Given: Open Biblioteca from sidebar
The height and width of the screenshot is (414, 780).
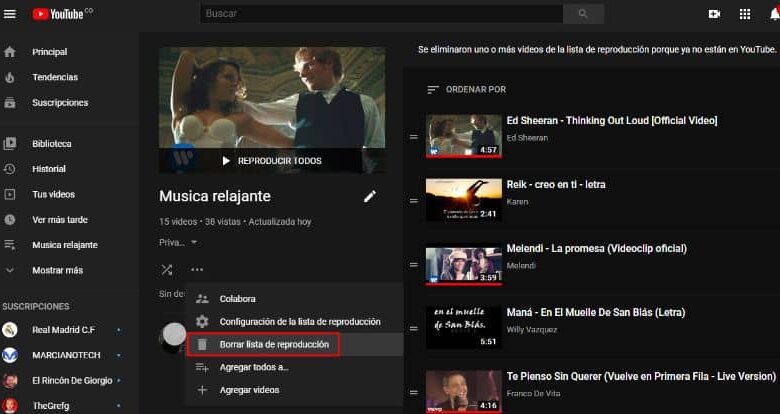Looking at the screenshot, I should [x=52, y=144].
